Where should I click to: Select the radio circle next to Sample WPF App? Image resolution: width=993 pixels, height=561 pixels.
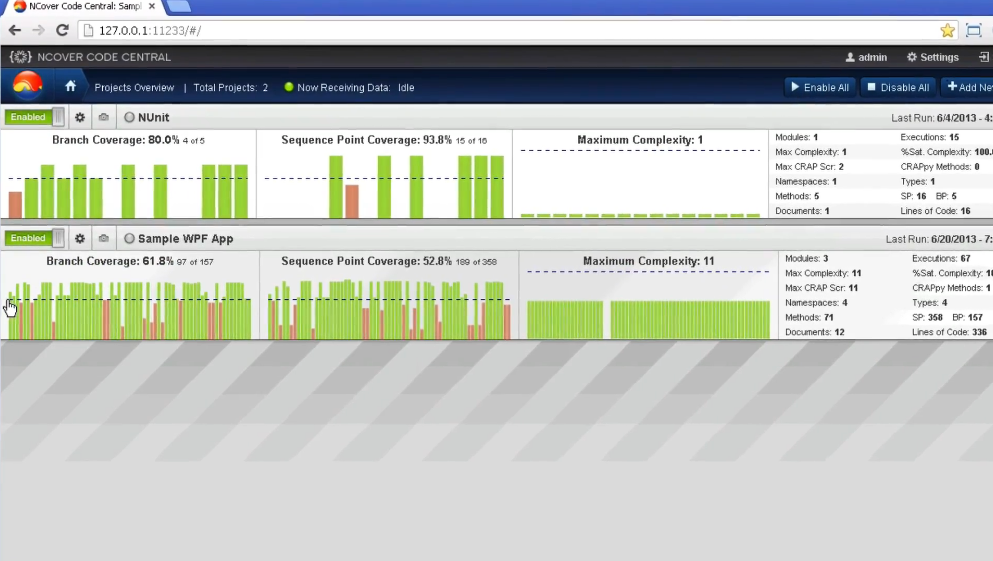click(129, 239)
